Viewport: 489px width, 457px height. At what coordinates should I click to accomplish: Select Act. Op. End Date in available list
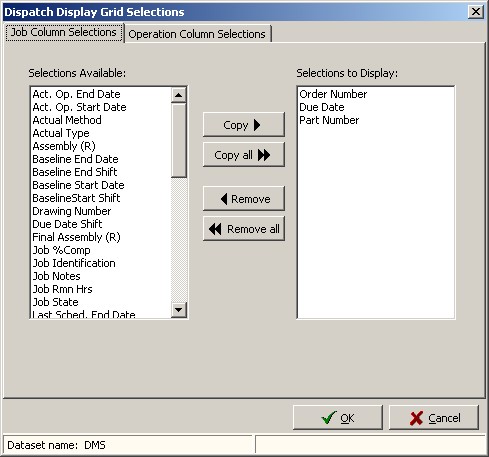click(76, 94)
